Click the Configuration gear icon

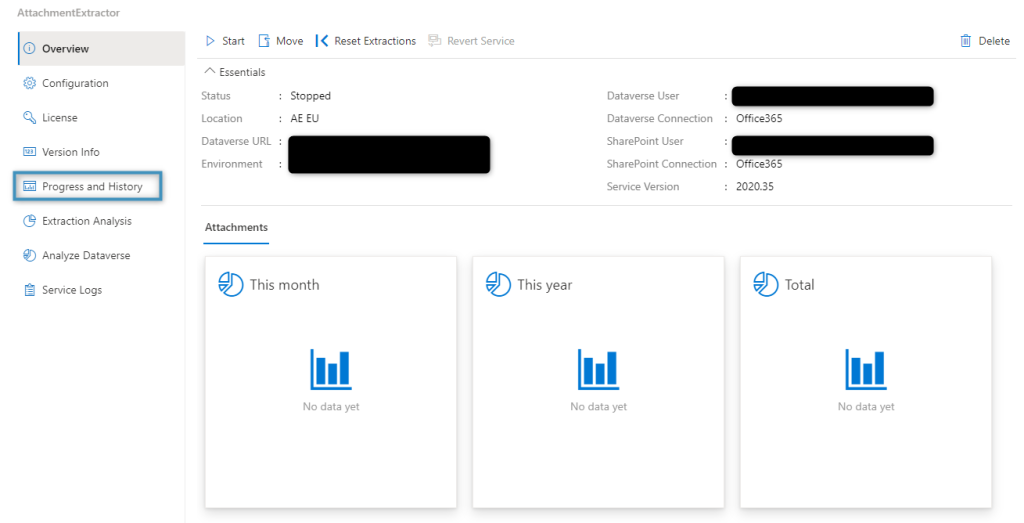29,83
